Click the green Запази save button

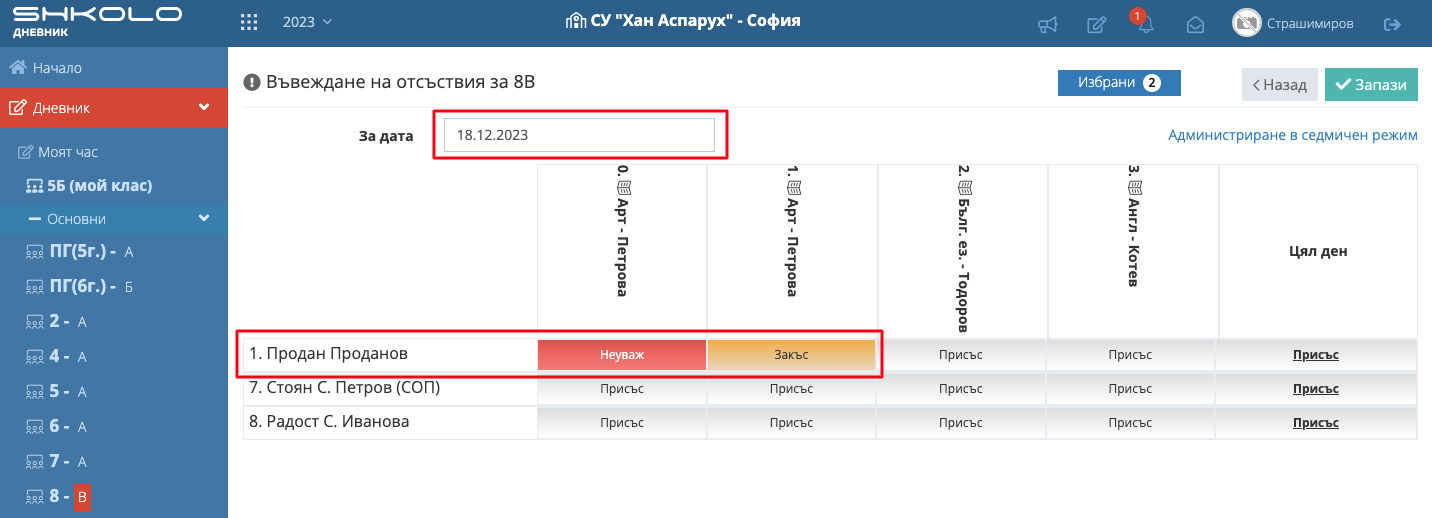coord(1371,85)
